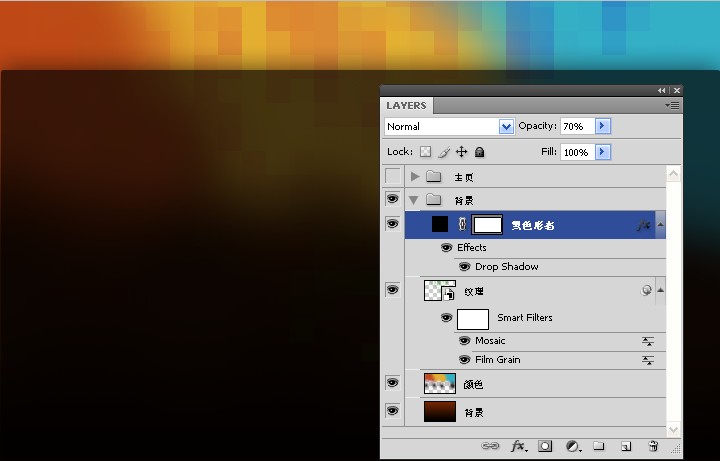Open Film Grain filter blending options icon
This screenshot has height=461, width=720.
pyautogui.click(x=648, y=360)
